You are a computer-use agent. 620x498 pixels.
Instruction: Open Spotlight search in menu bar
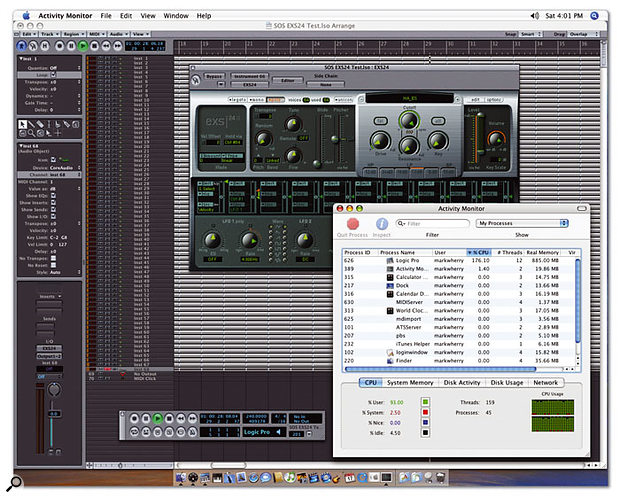[x=594, y=15]
